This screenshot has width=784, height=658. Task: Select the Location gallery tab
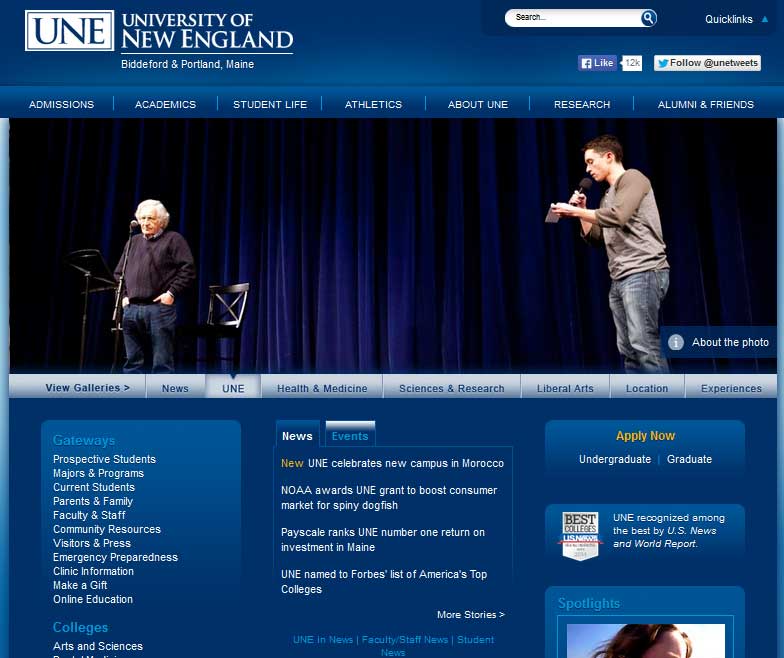pyautogui.click(x=647, y=388)
